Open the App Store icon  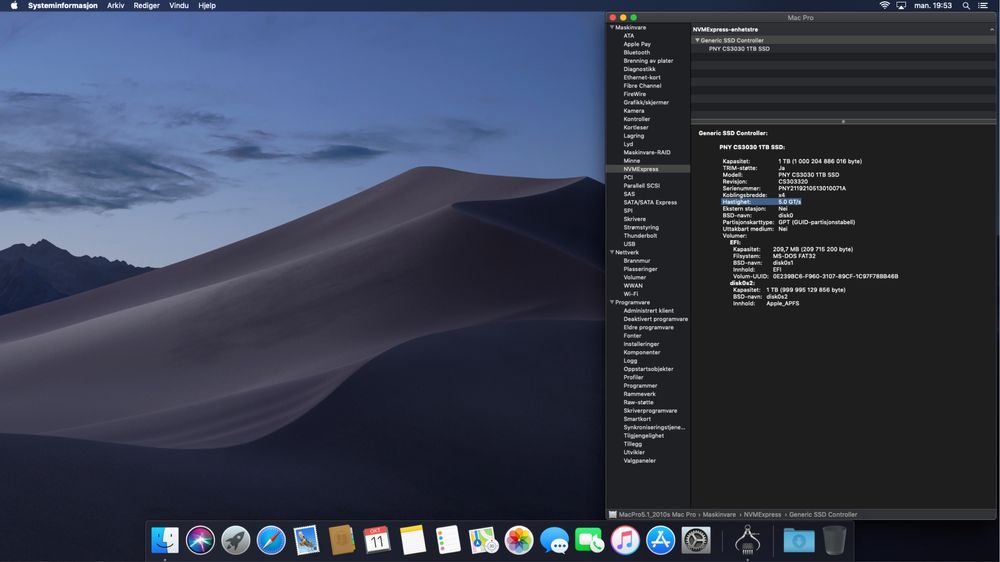(660, 540)
